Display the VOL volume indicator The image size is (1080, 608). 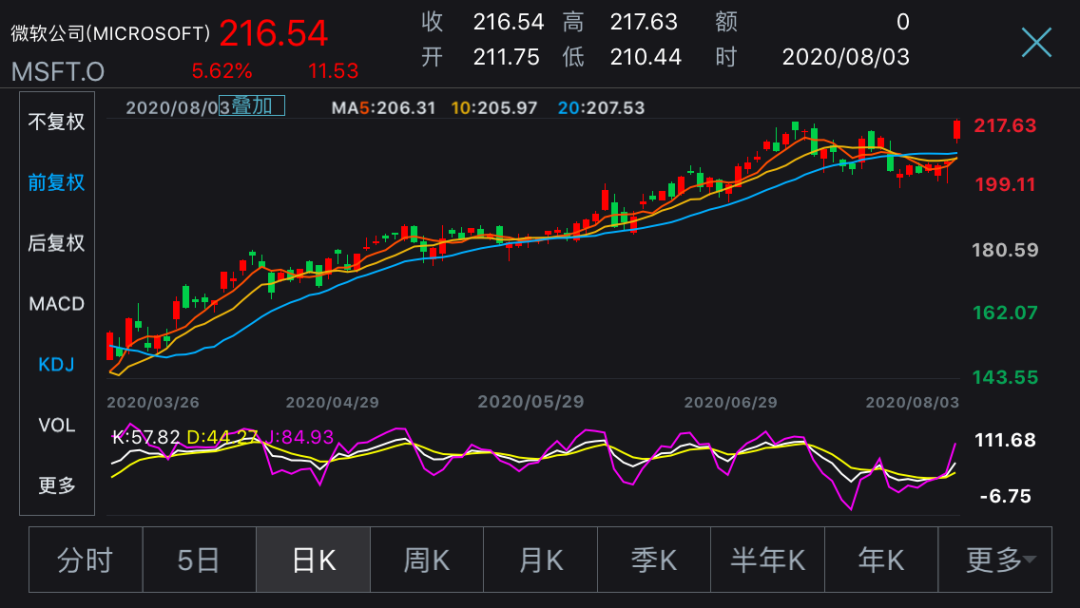pos(55,425)
